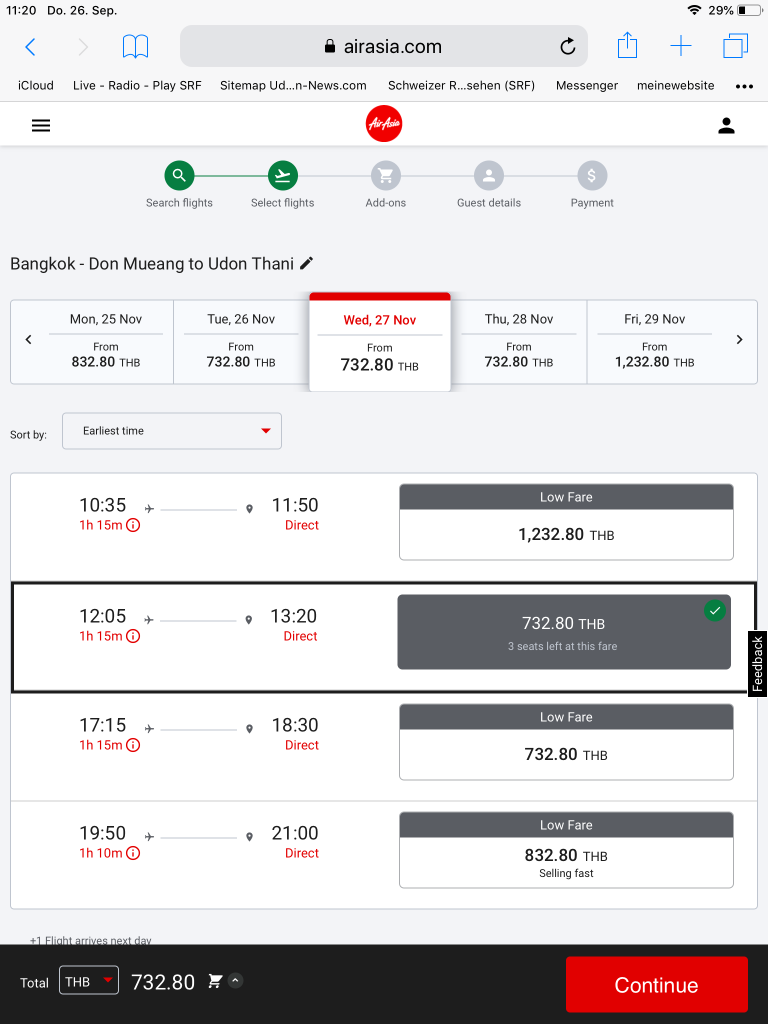Click the Safari share icon
The height and width of the screenshot is (1024, 768).
[627, 46]
